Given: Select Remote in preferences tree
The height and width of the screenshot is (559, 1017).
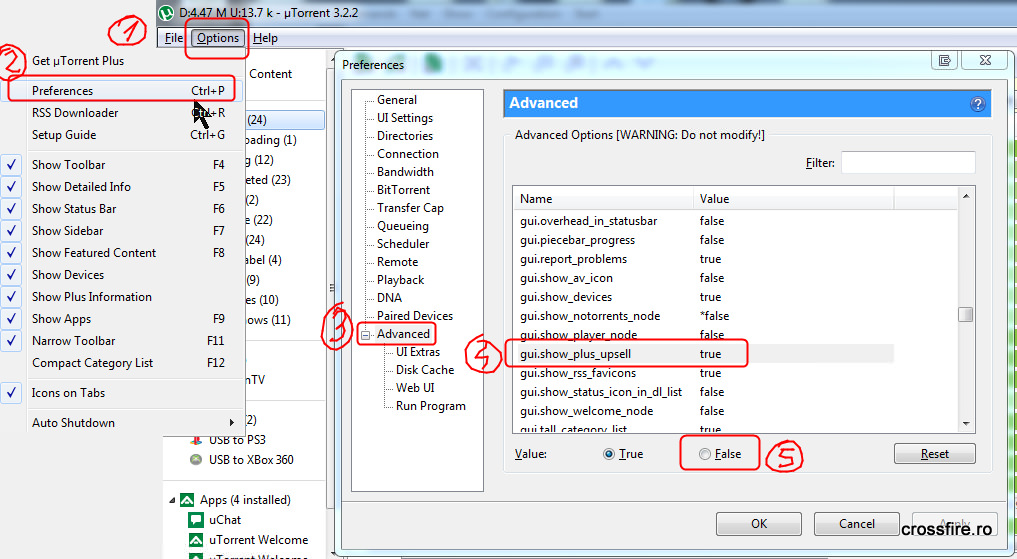Looking at the screenshot, I should point(398,262).
